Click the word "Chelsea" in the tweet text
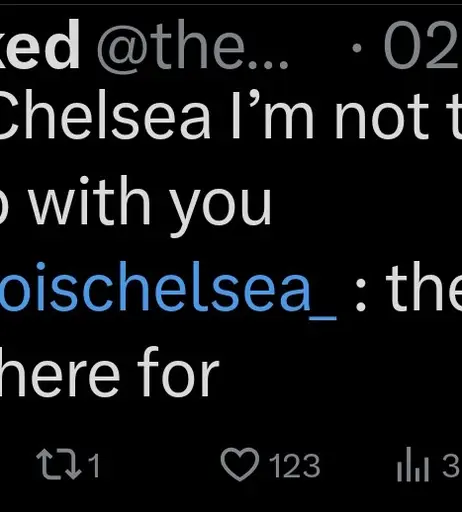Image resolution: width=462 pixels, height=512 pixels. tap(105, 115)
